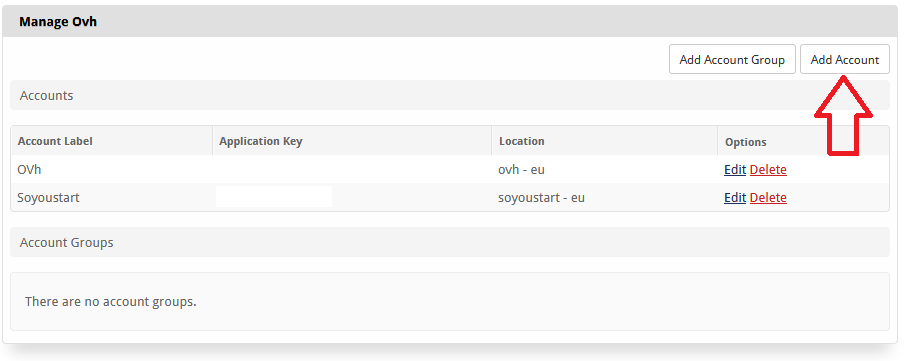
Task: Delete the OVh account
Action: [768, 170]
